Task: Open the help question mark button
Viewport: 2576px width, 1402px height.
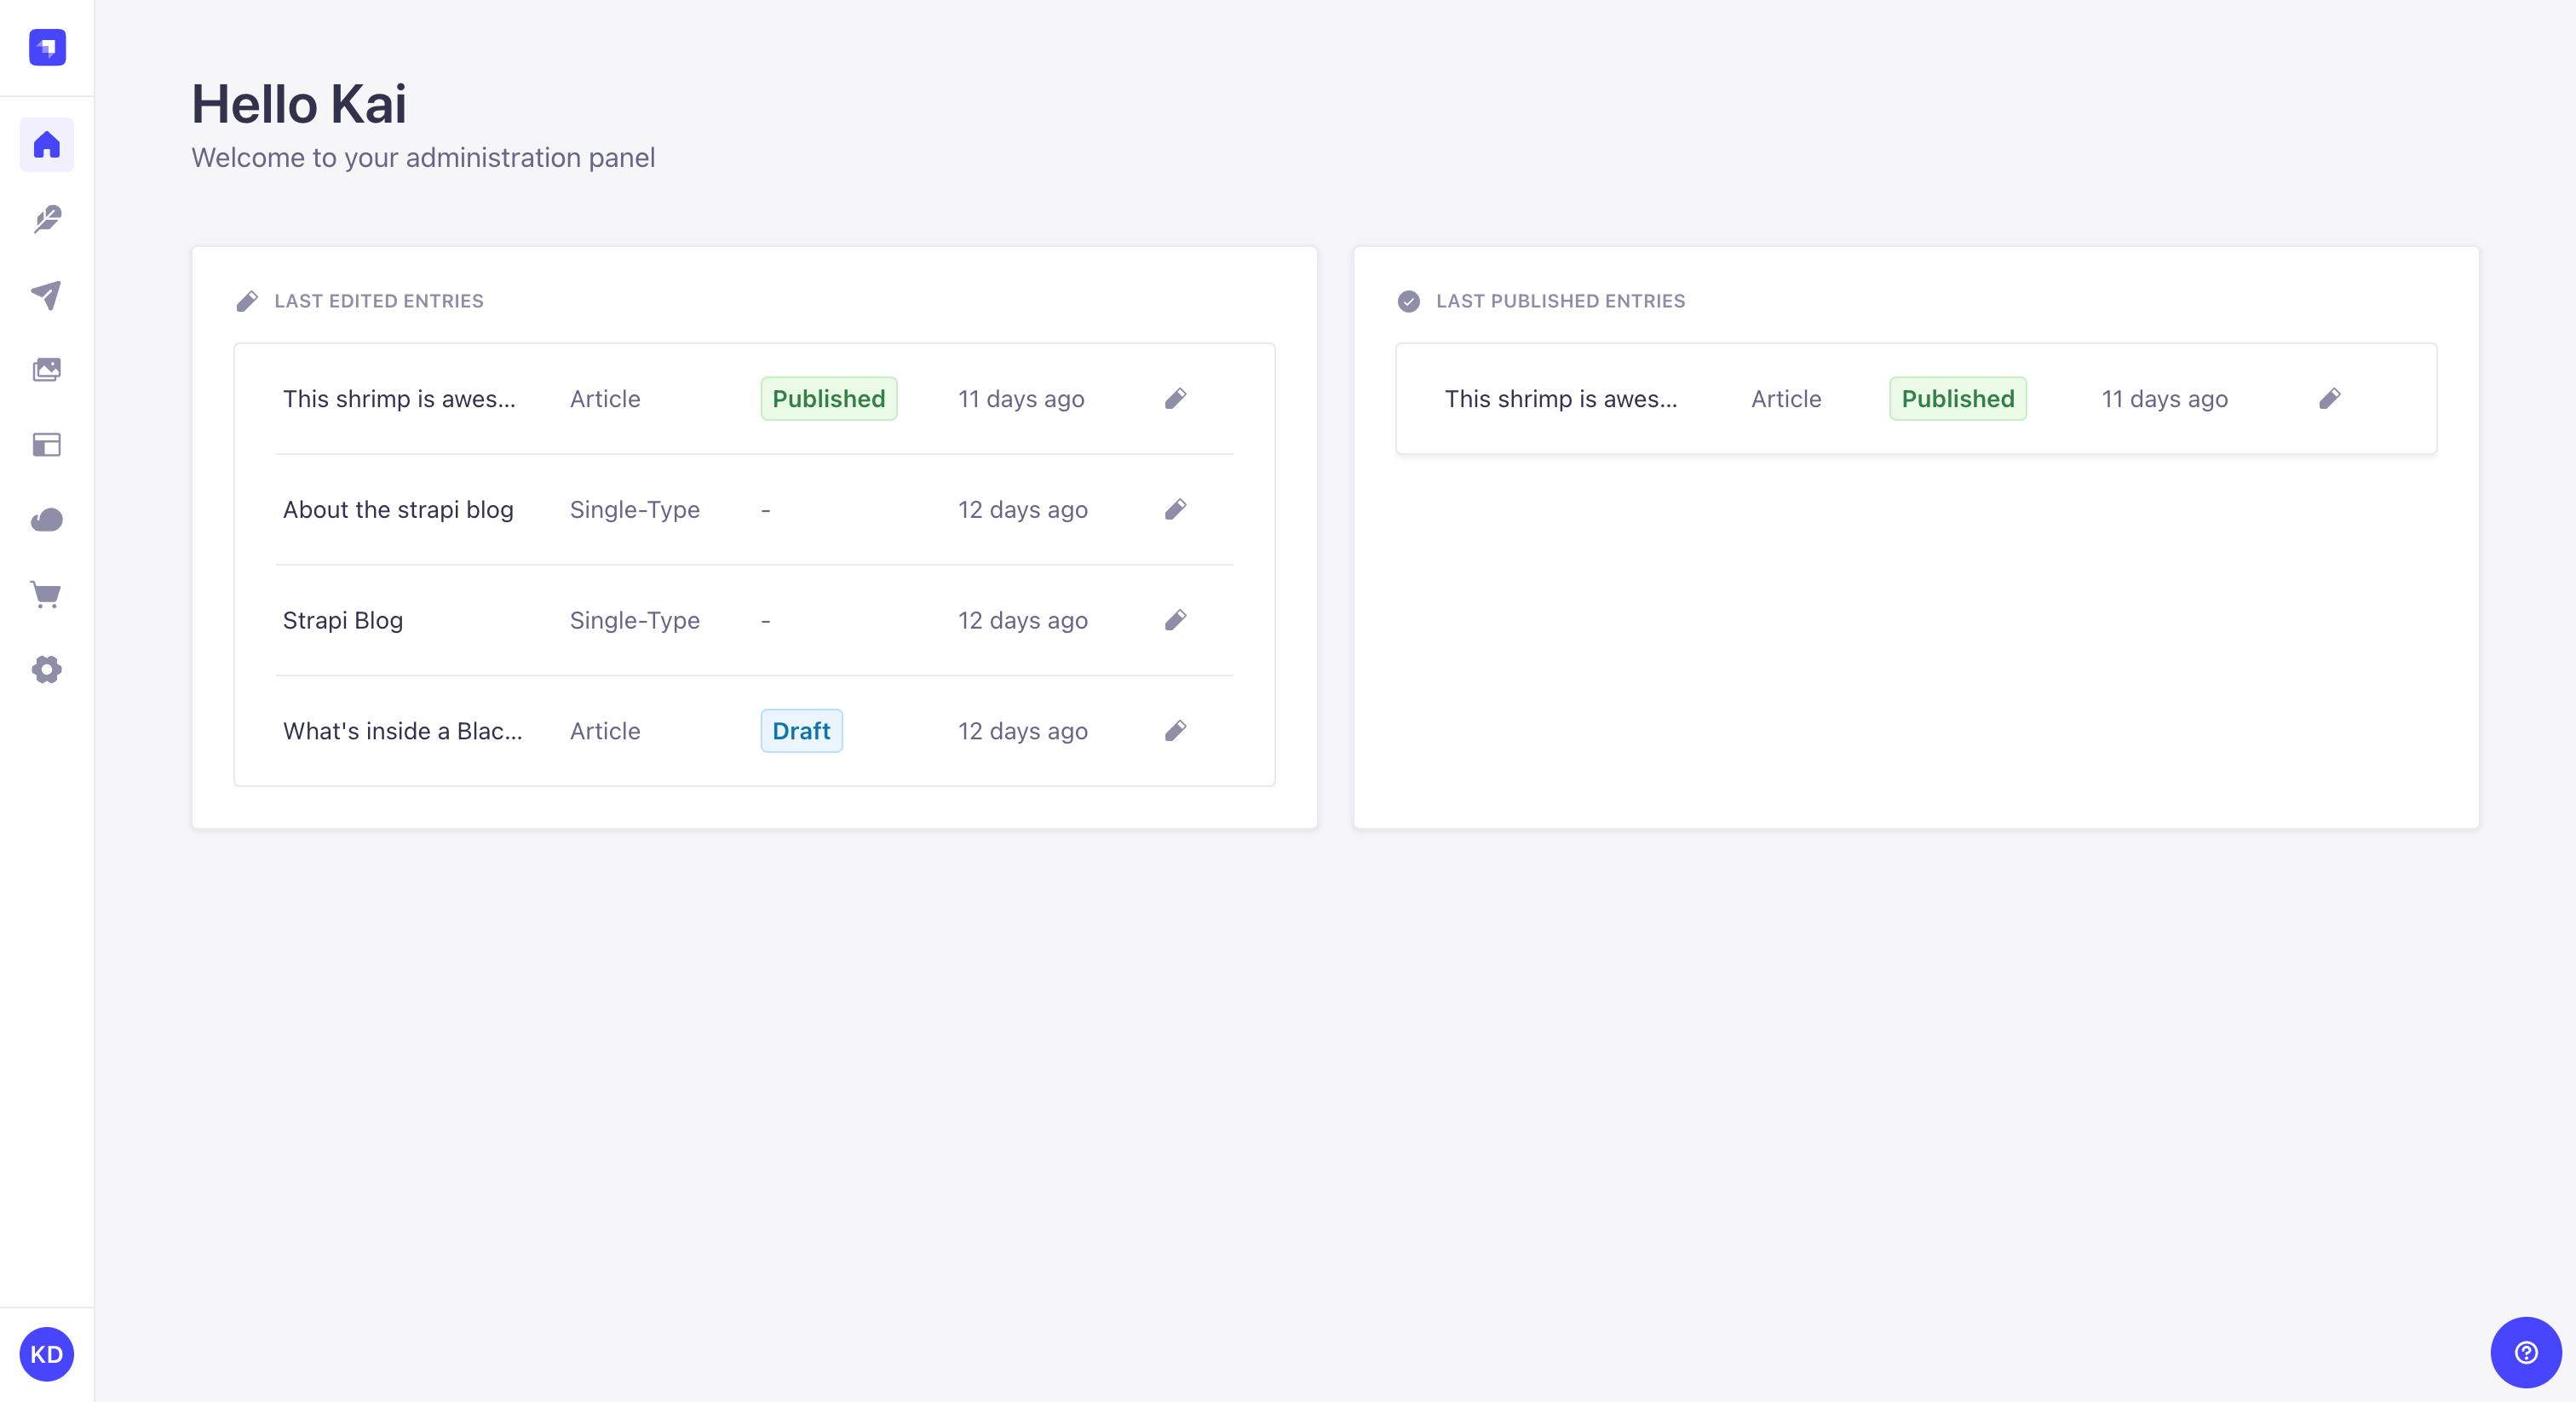Action: click(x=2525, y=1352)
